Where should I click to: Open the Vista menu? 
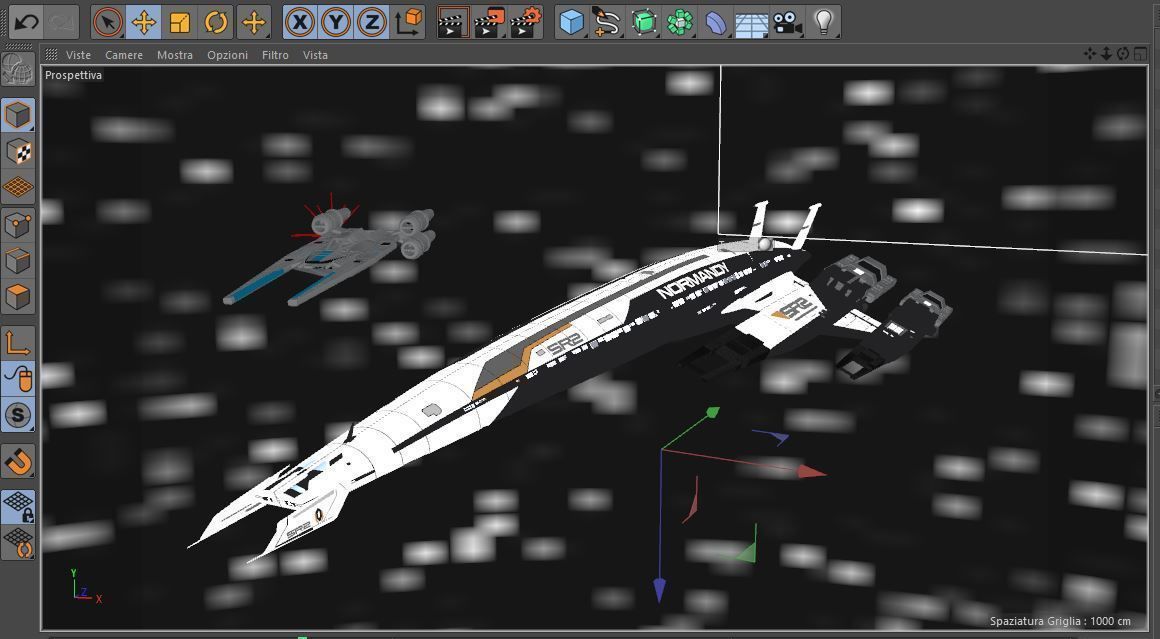click(315, 55)
